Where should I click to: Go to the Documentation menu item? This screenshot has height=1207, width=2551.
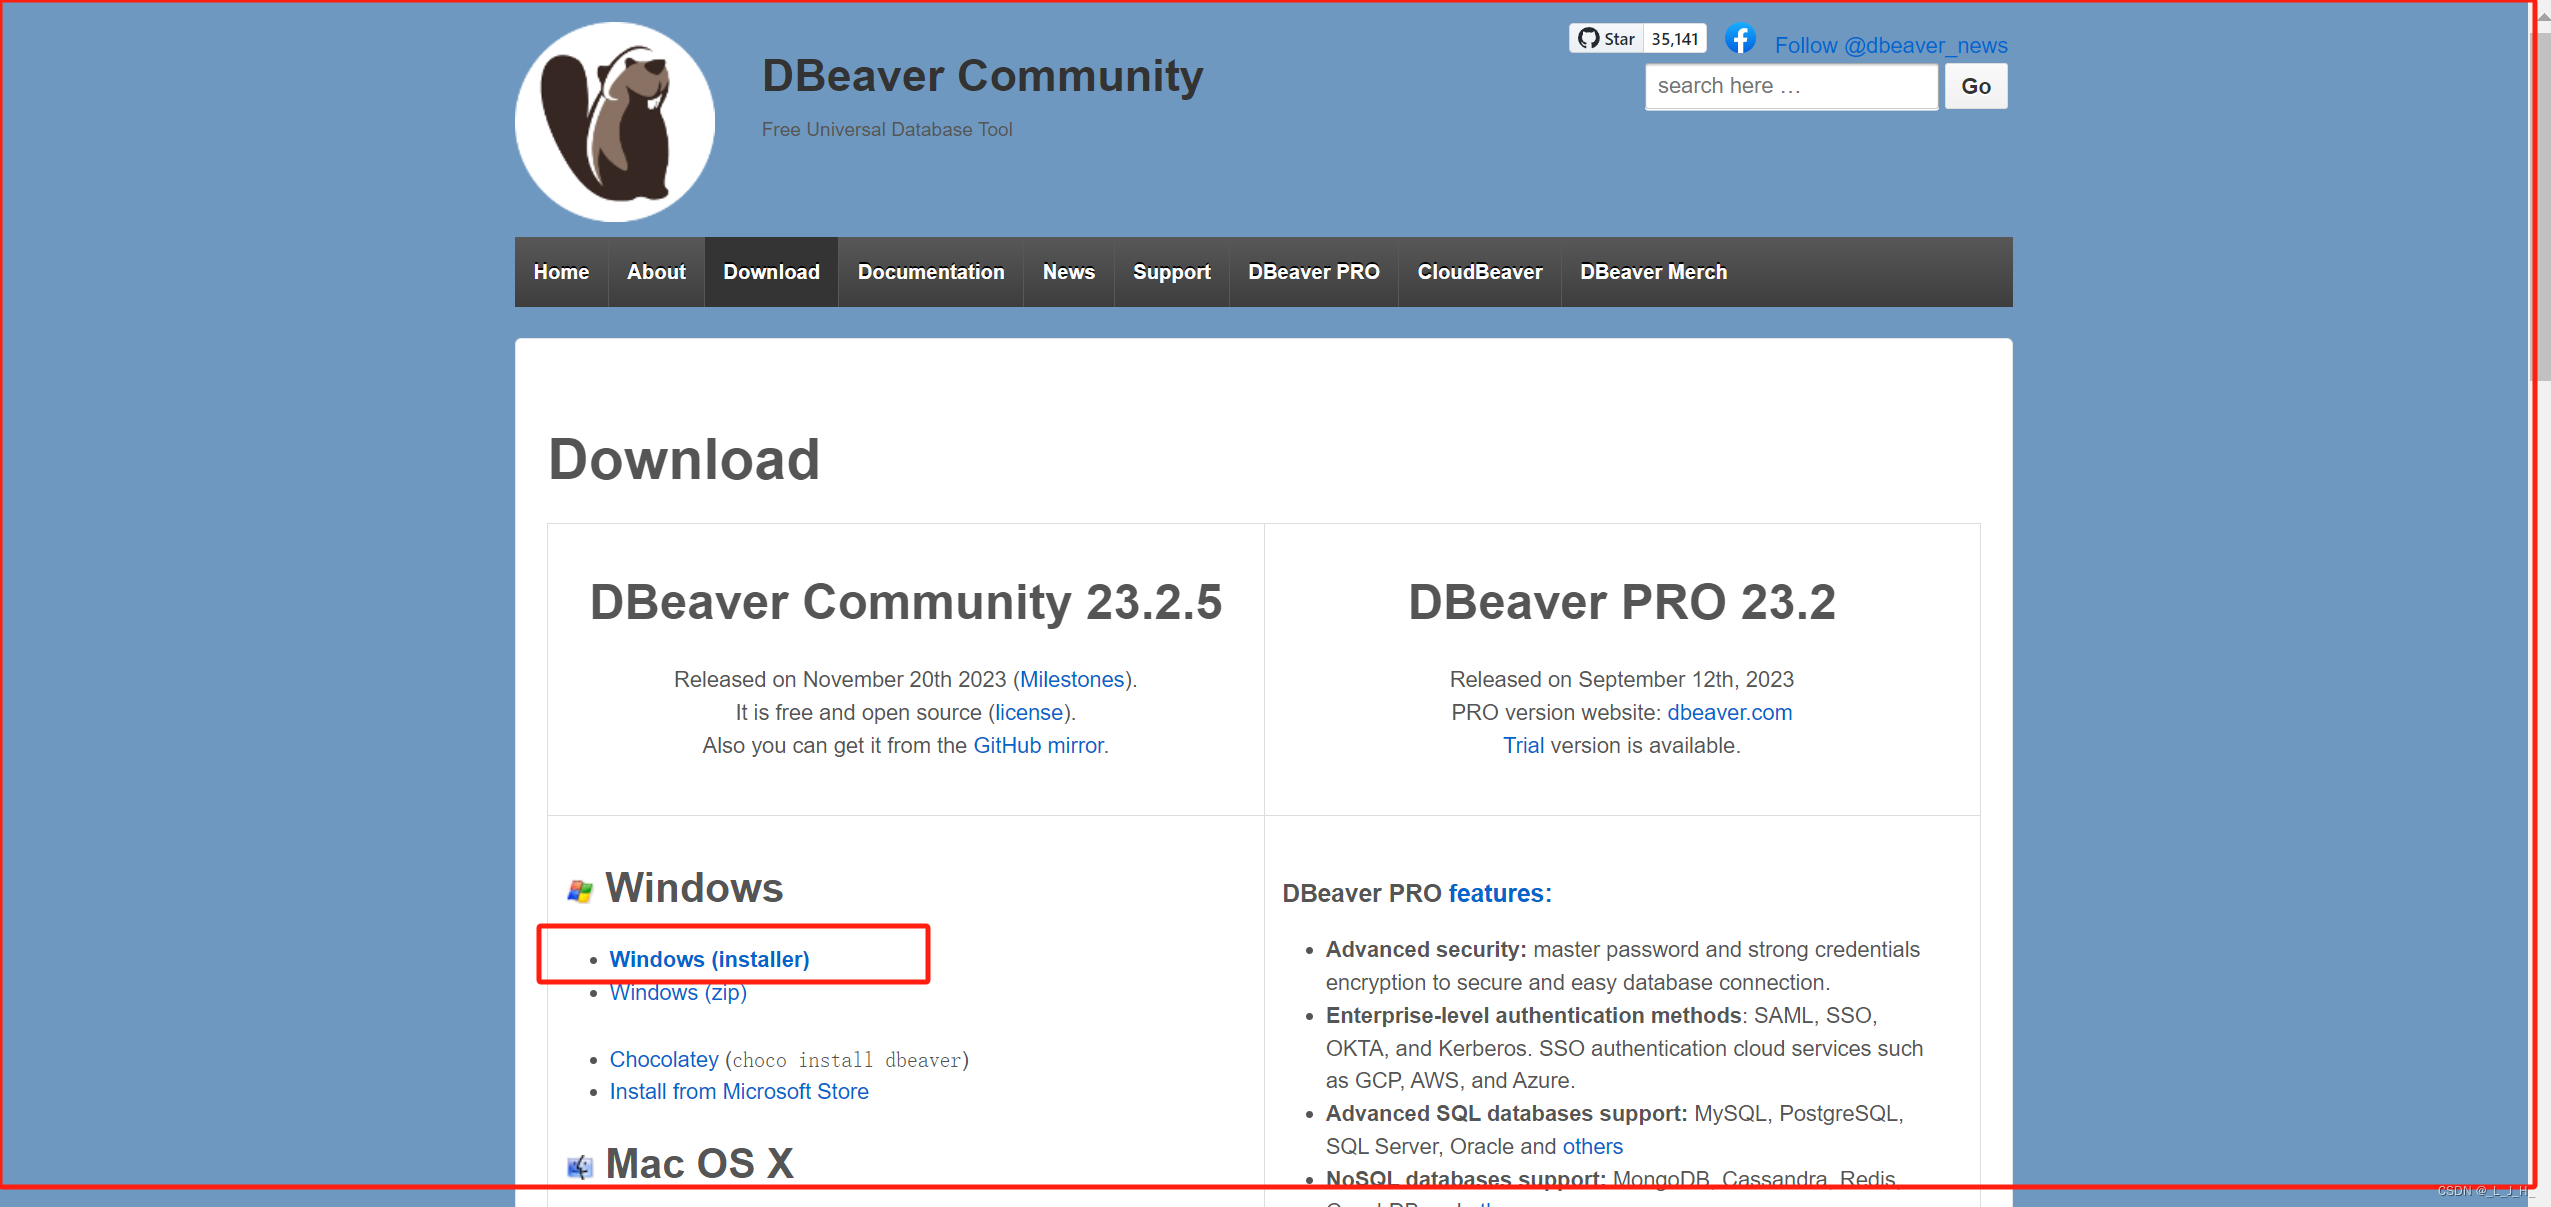pos(930,272)
